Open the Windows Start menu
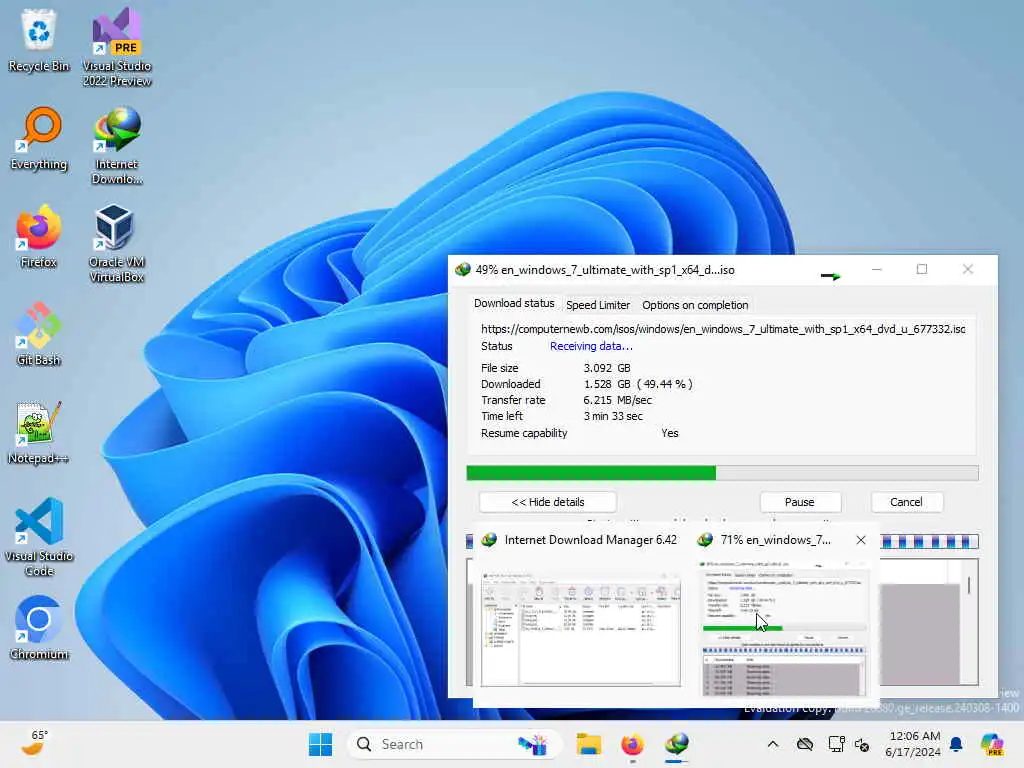The height and width of the screenshot is (768, 1024). [320, 744]
